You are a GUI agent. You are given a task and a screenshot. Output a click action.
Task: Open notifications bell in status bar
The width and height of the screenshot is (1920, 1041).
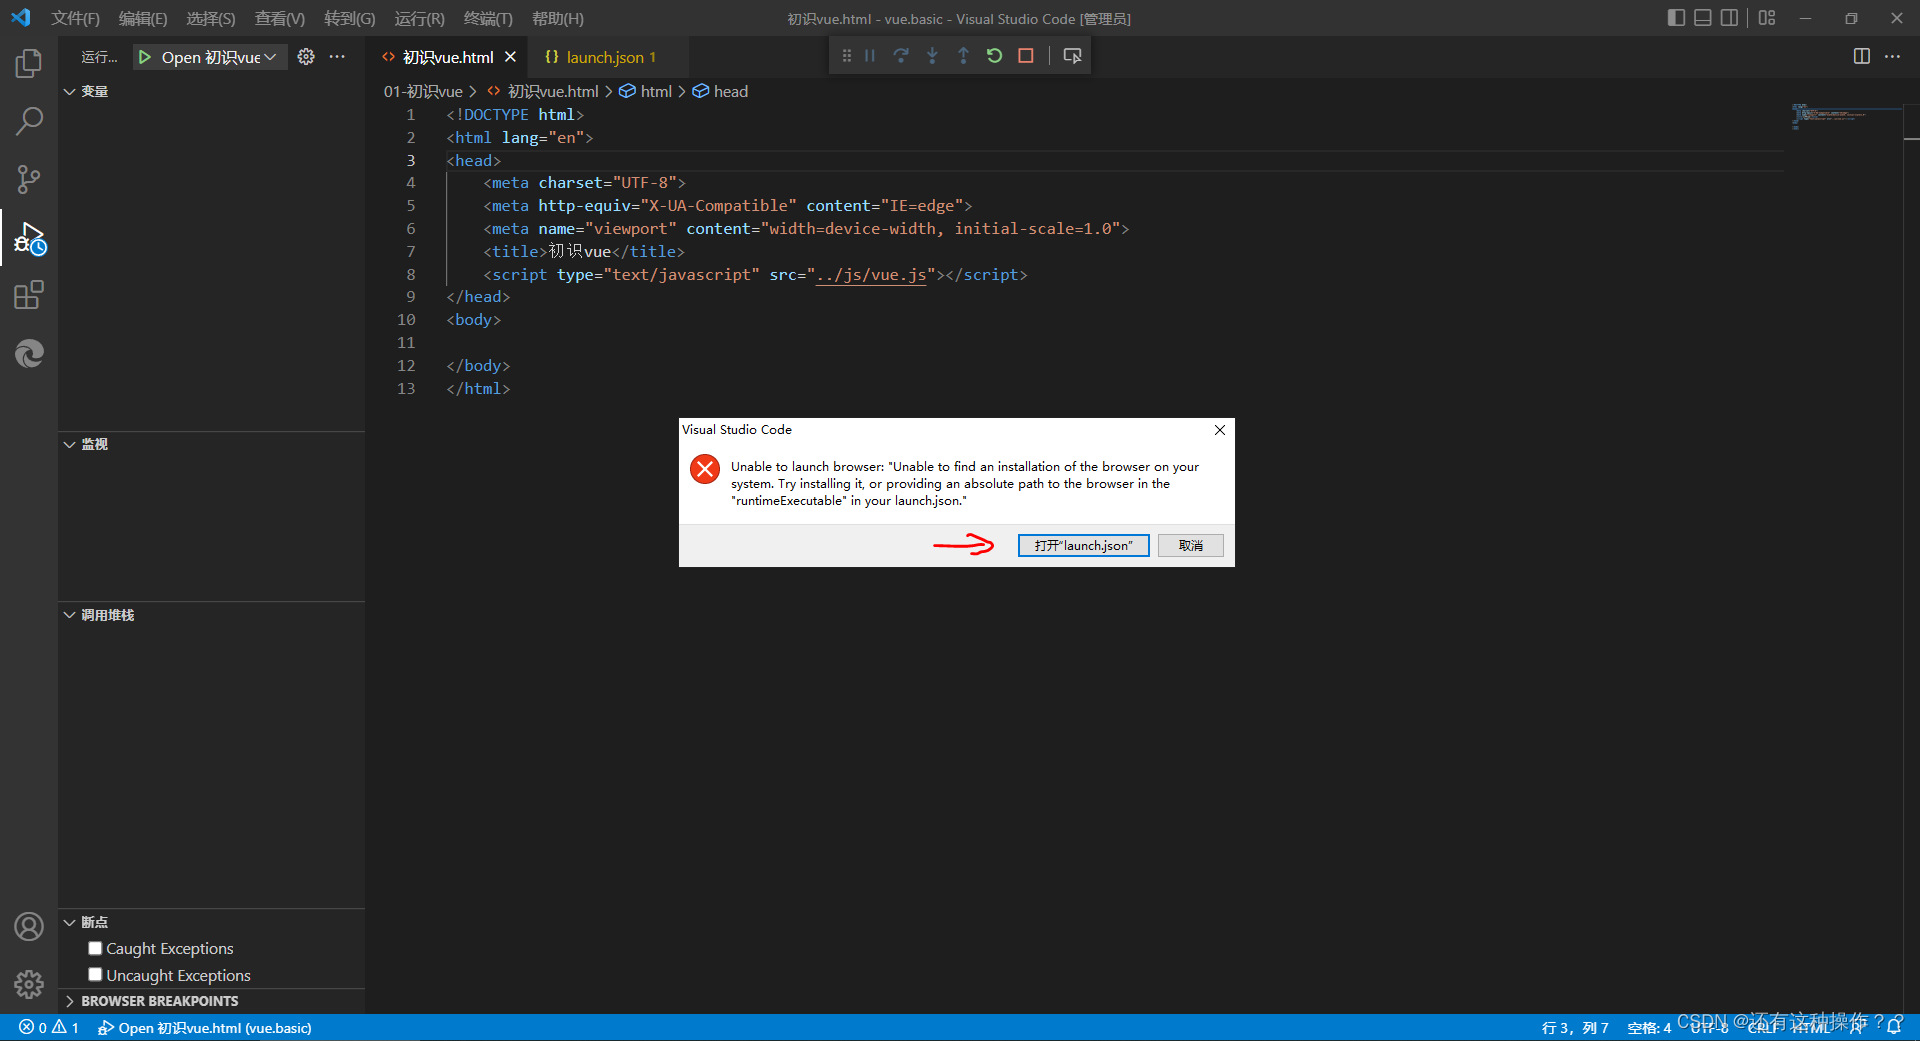1894,1027
